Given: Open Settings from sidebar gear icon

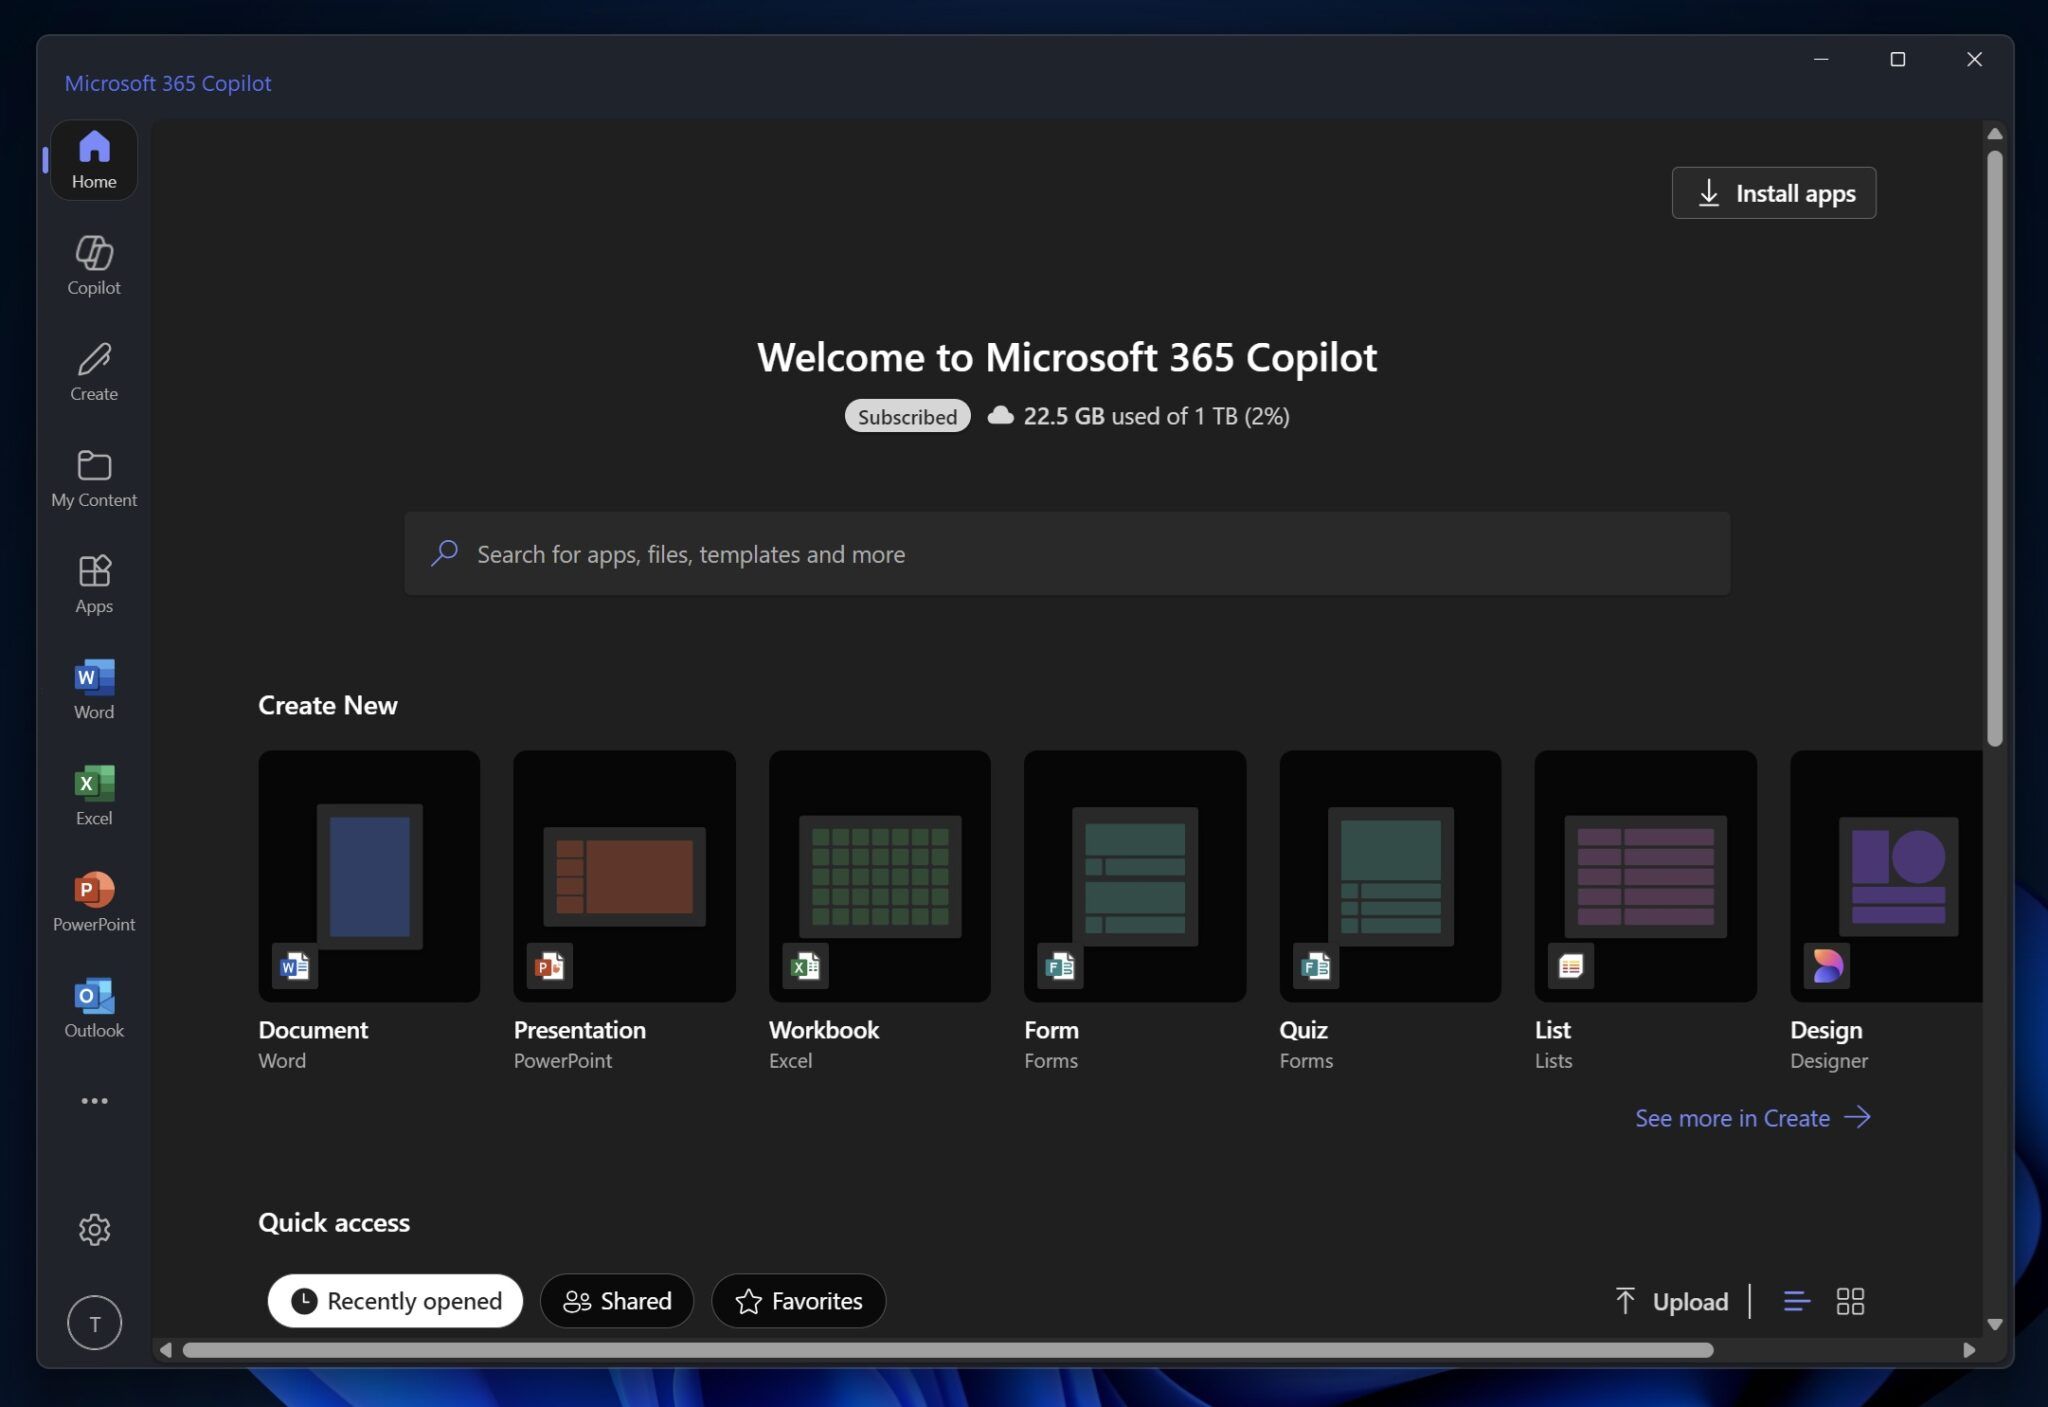Looking at the screenshot, I should coord(93,1230).
